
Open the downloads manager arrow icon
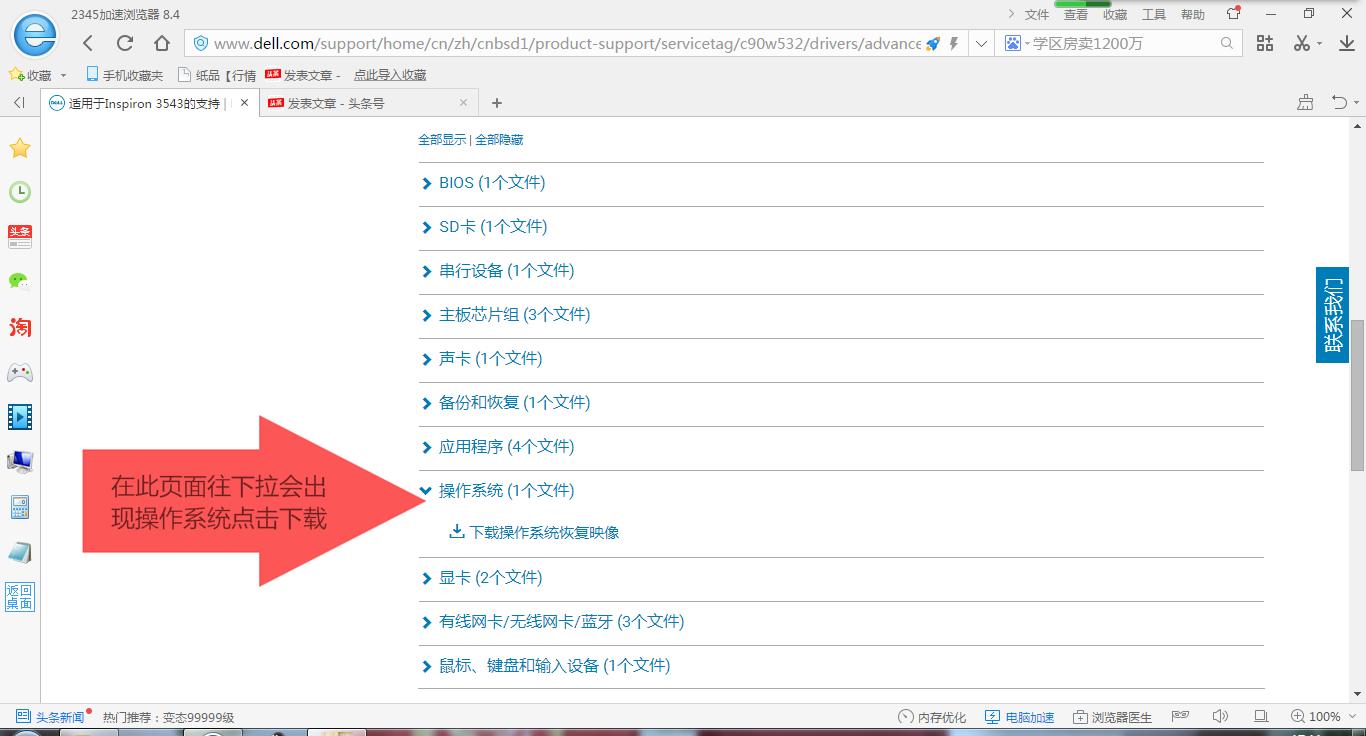(1346, 43)
